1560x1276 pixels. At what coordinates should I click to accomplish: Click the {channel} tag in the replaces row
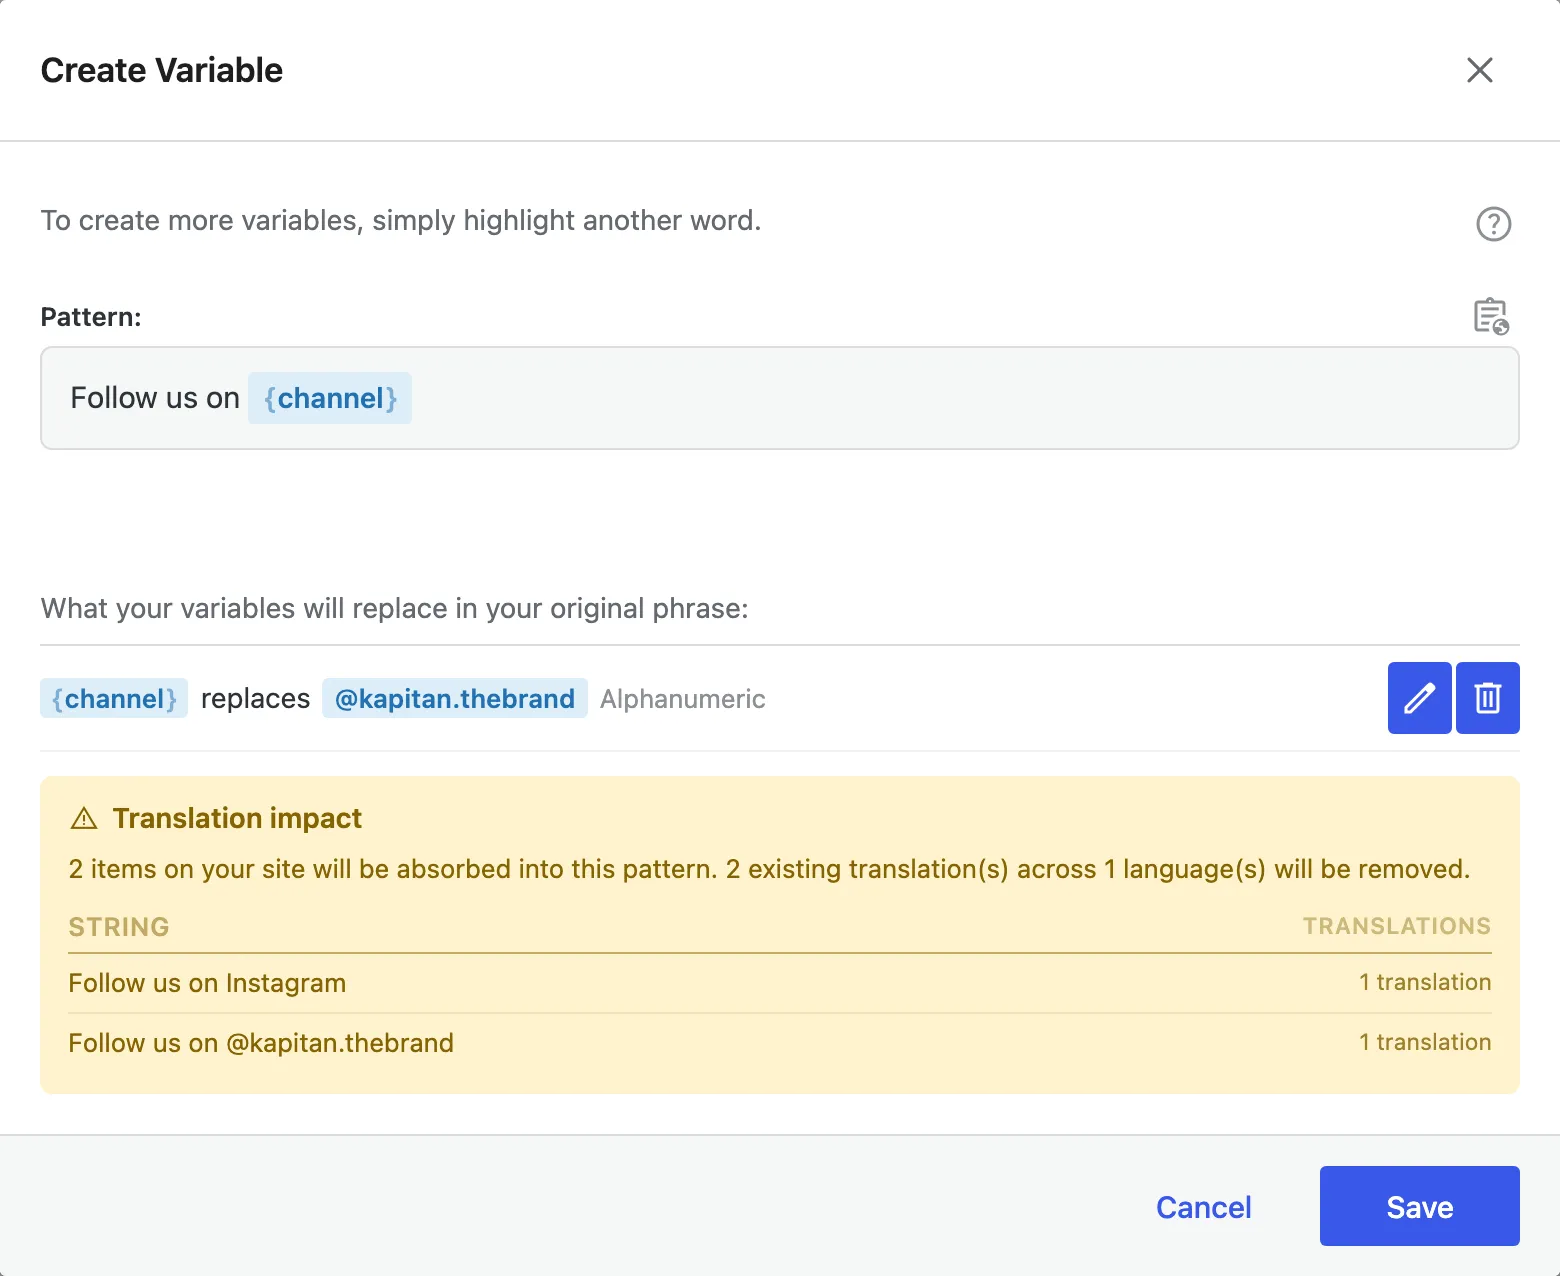coord(114,698)
